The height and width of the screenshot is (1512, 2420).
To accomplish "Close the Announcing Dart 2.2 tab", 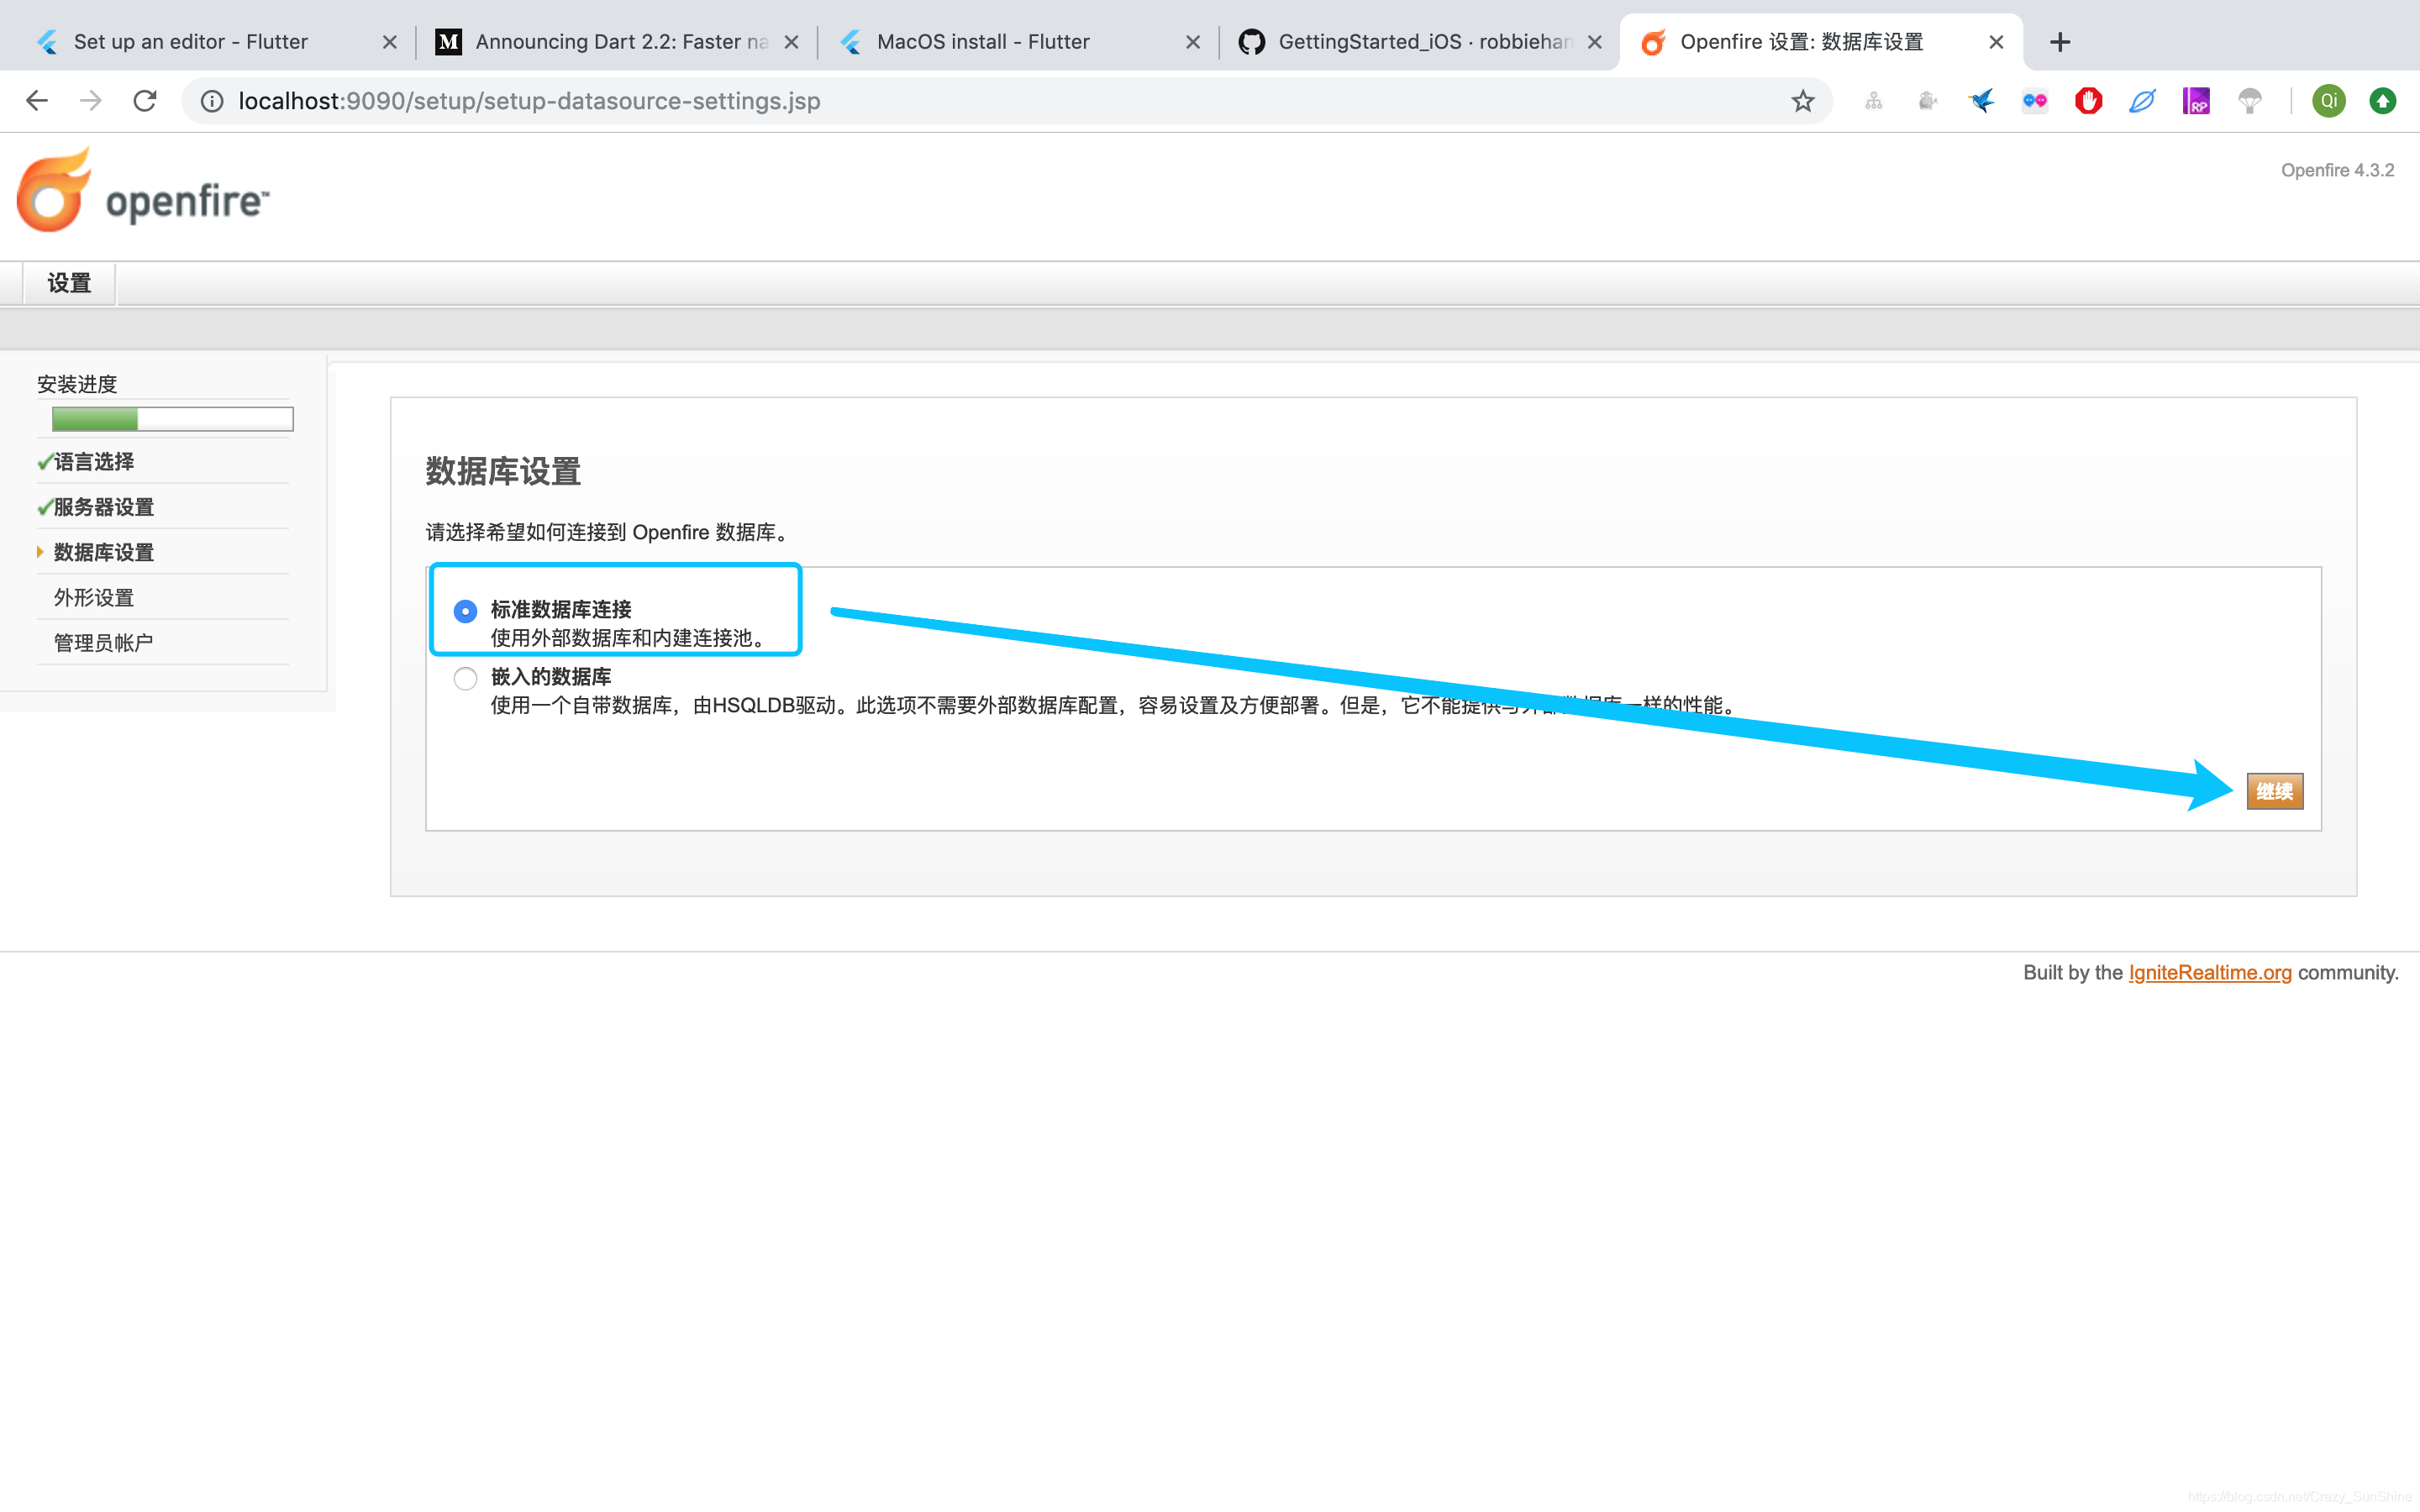I will 791,42.
